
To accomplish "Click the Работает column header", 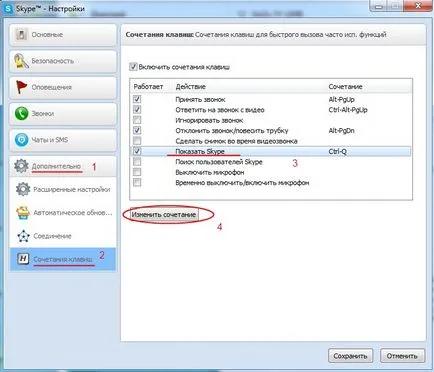I will click(148, 86).
